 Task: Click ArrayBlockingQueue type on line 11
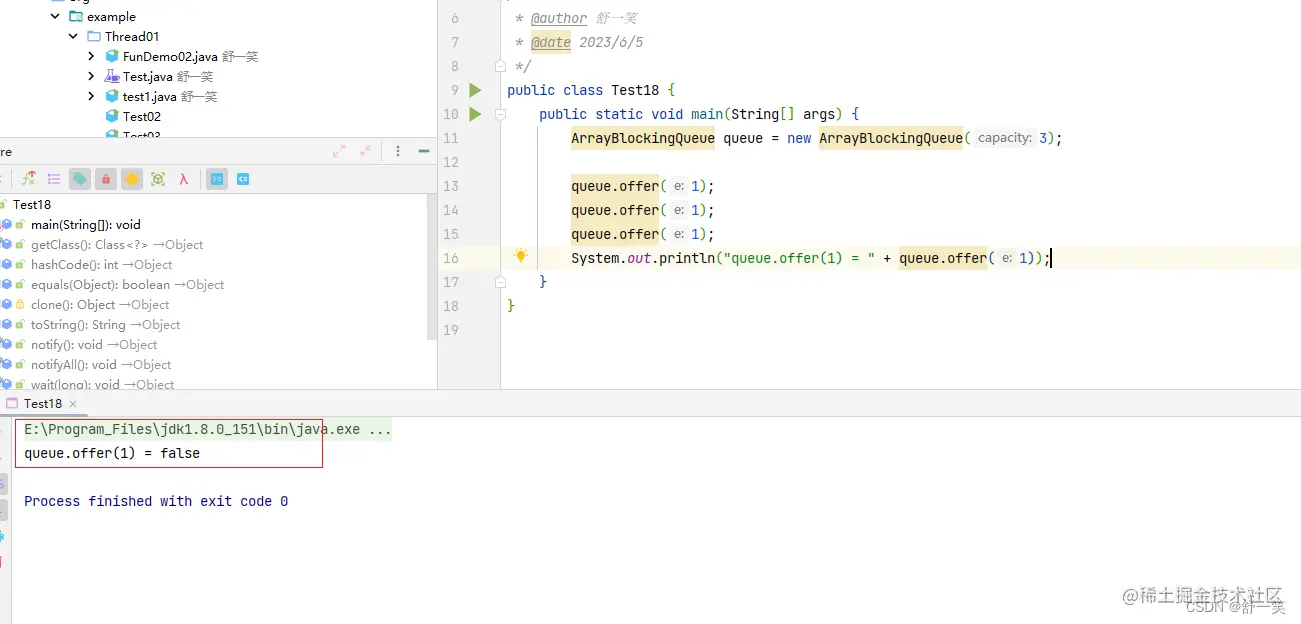pos(643,138)
